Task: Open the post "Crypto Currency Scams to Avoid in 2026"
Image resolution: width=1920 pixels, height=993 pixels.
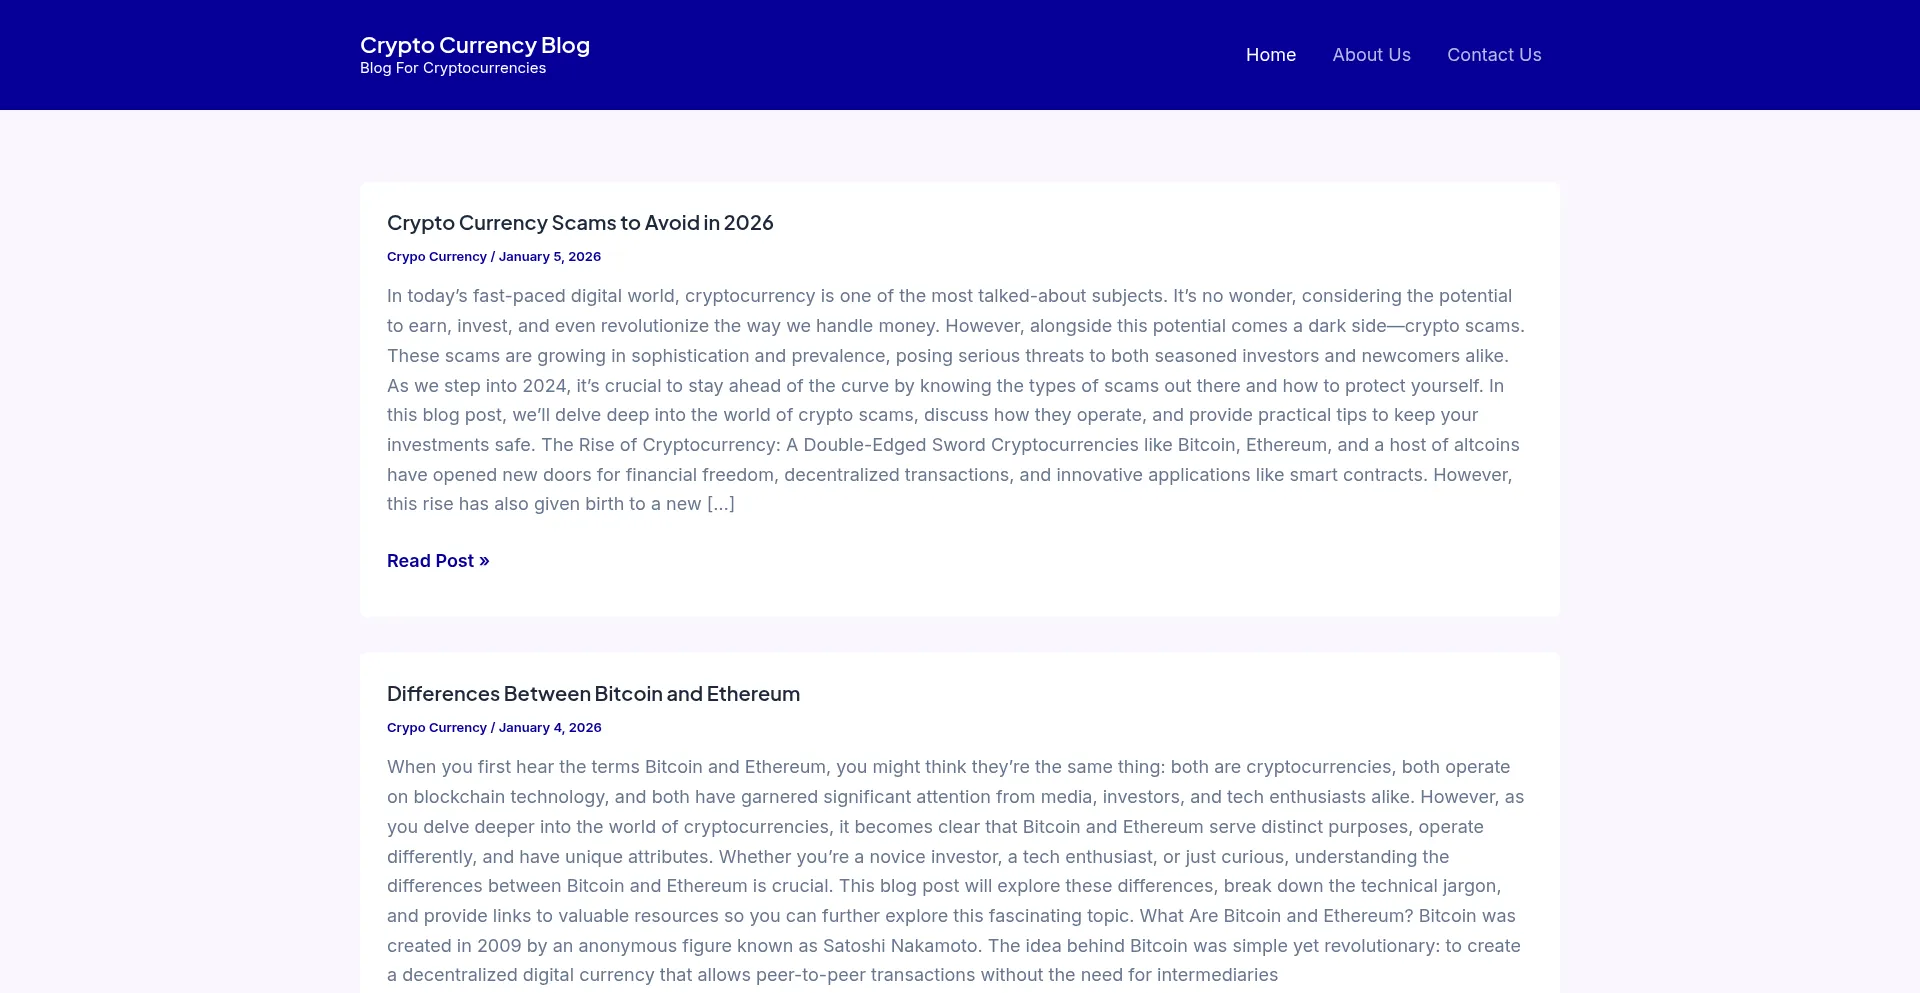Action: (x=580, y=222)
